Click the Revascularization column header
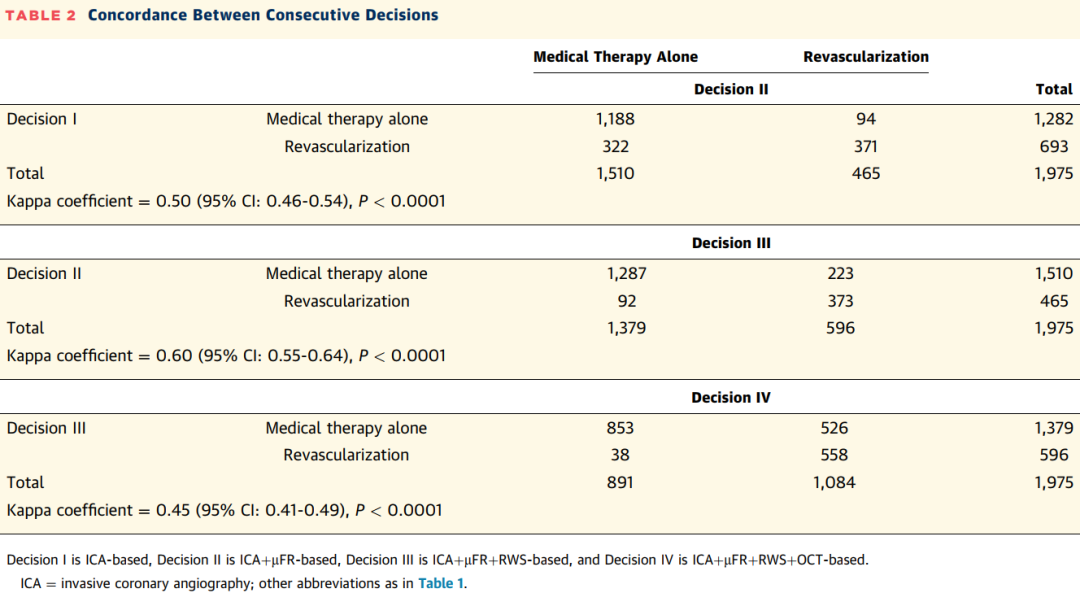 point(865,57)
